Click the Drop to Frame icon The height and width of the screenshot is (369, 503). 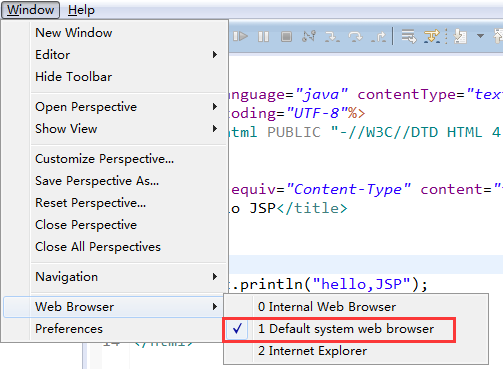pyautogui.click(x=409, y=36)
